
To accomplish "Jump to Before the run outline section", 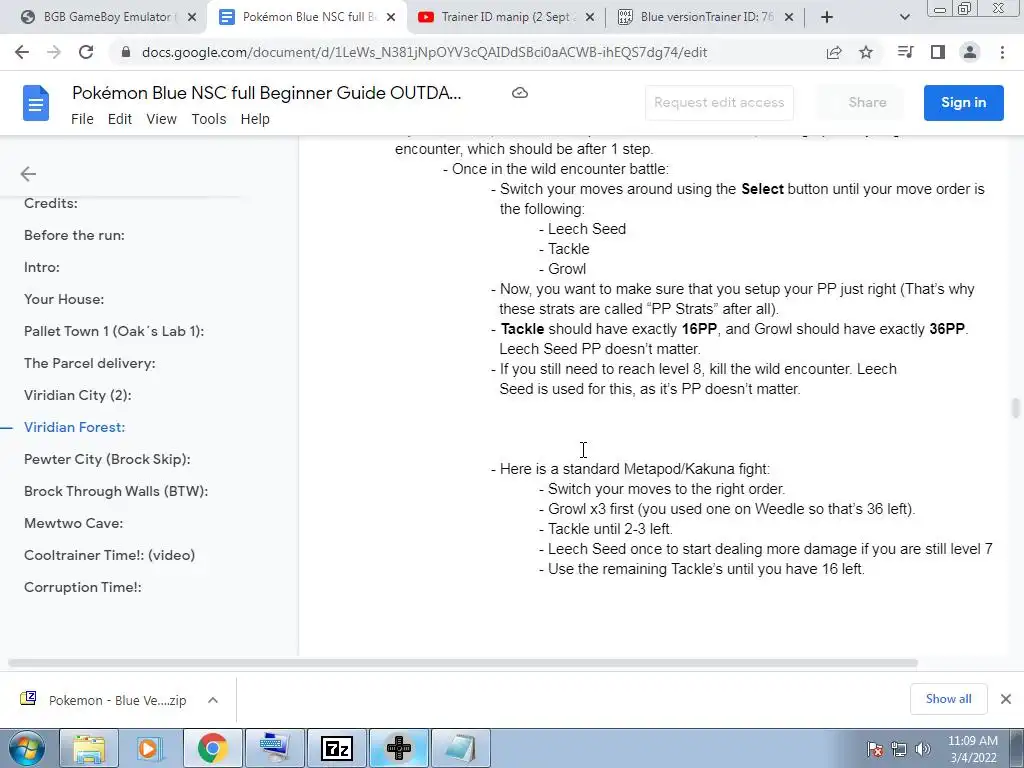I will (x=74, y=235).
